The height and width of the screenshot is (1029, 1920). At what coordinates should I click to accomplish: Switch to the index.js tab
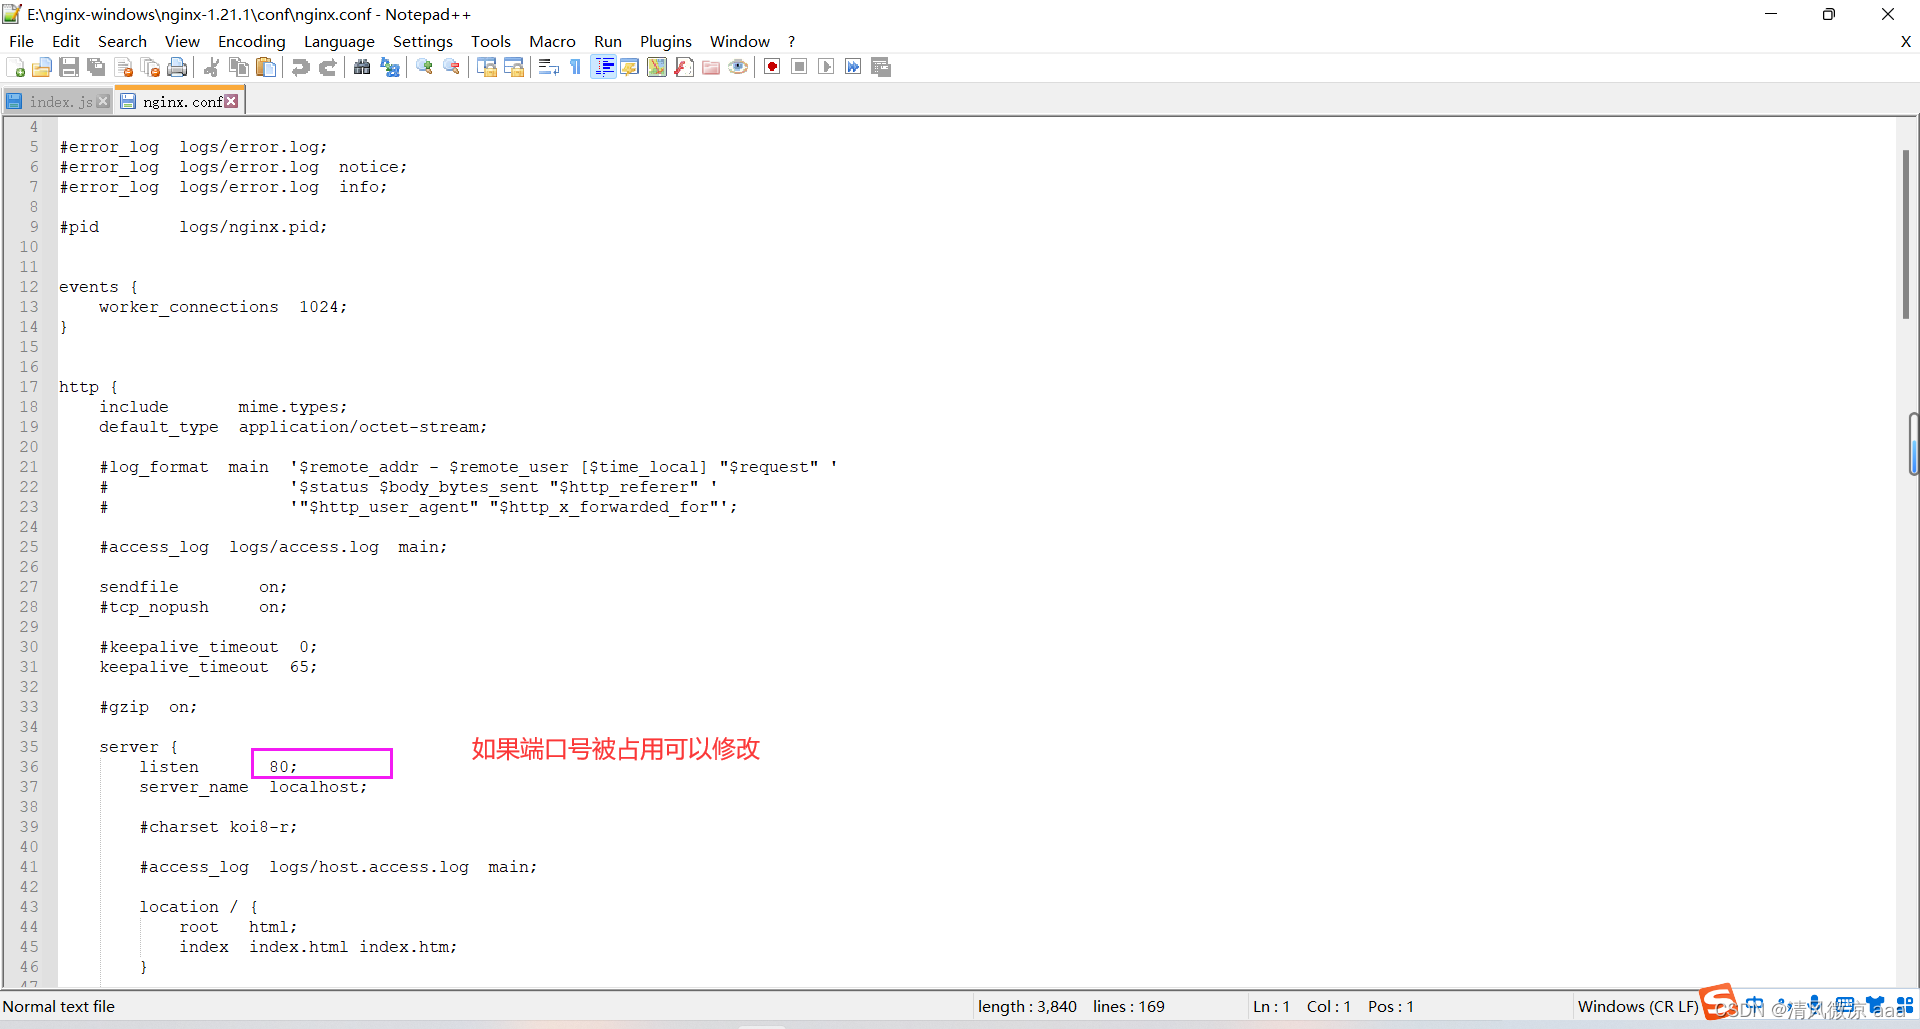[x=60, y=102]
